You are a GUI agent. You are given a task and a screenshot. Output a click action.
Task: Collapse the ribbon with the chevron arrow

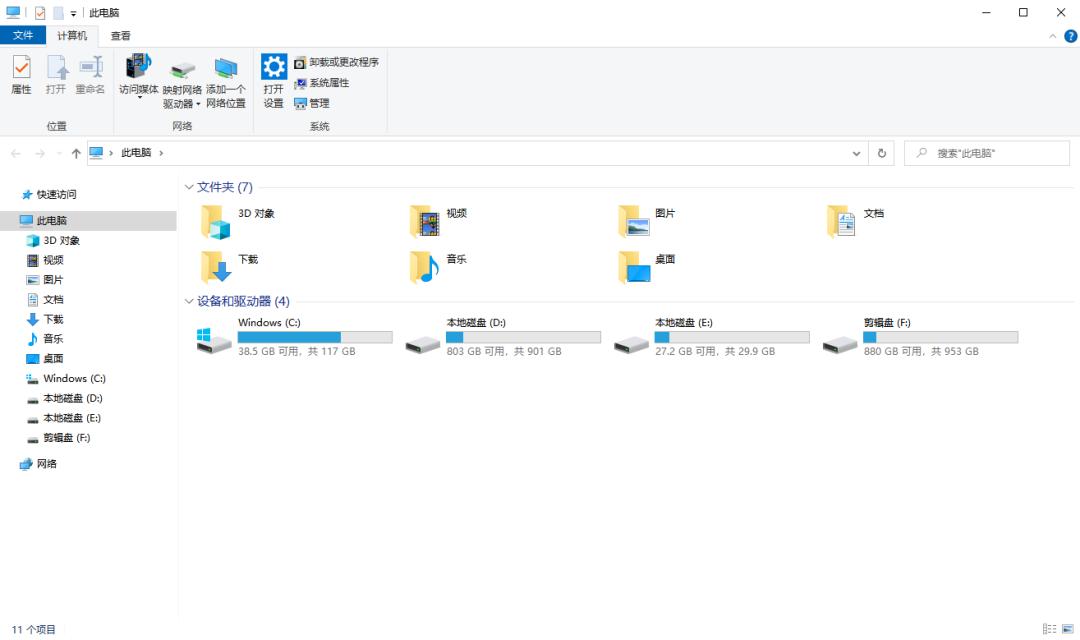1052,36
